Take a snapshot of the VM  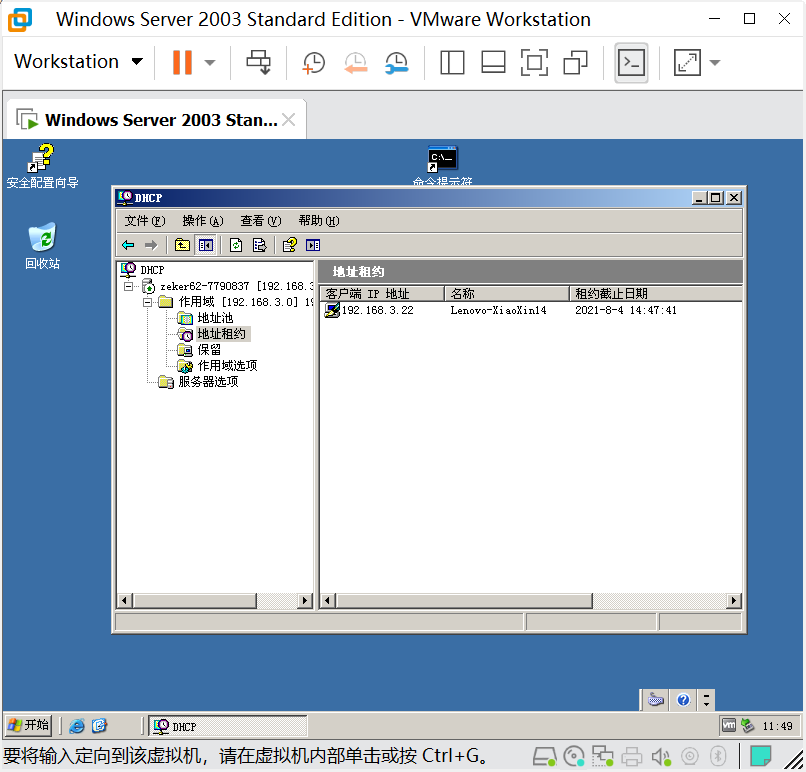(x=314, y=63)
